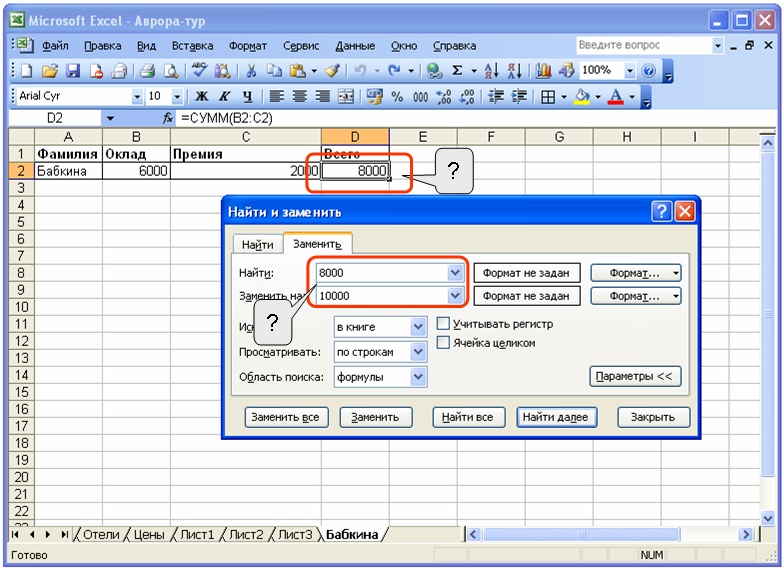Click into the Найти input containing 8000
The image size is (784, 568).
click(x=382, y=273)
